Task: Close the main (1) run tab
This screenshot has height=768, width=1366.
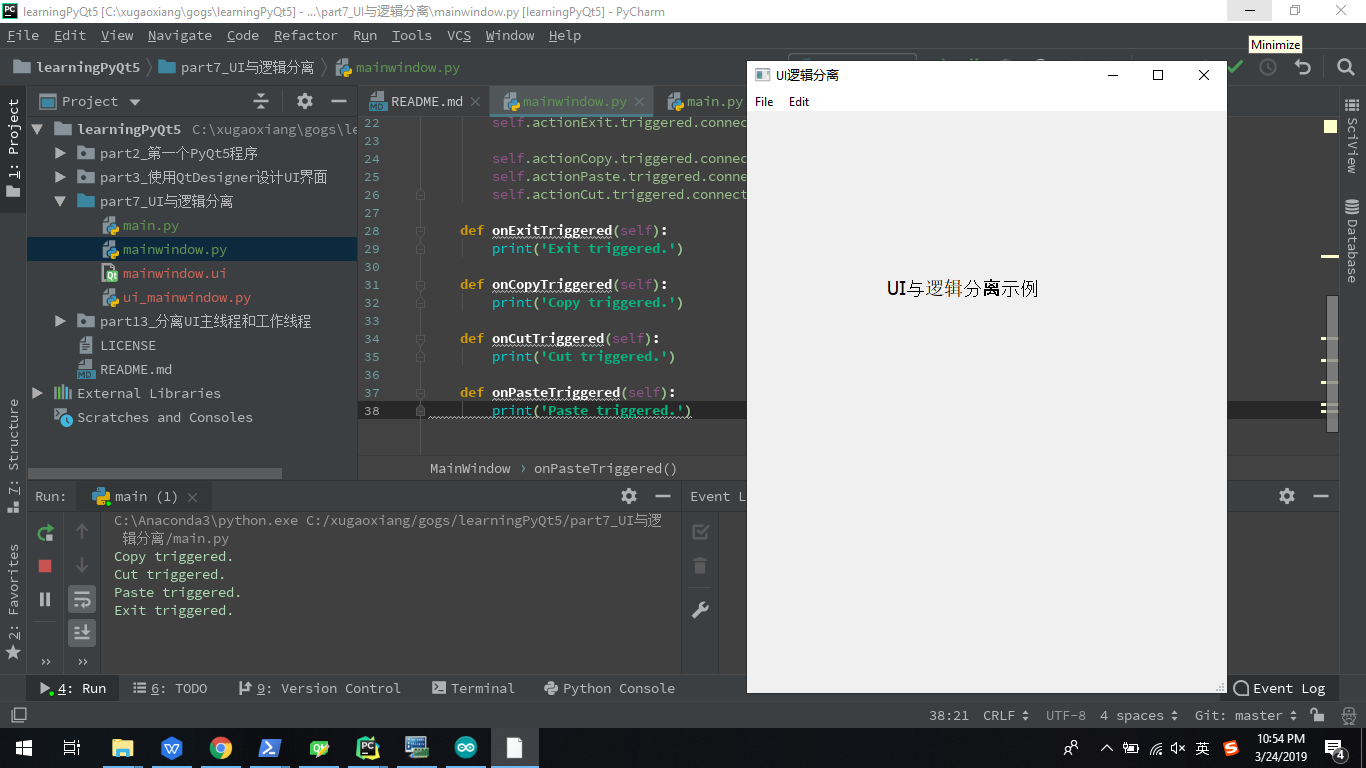Action: (192, 496)
